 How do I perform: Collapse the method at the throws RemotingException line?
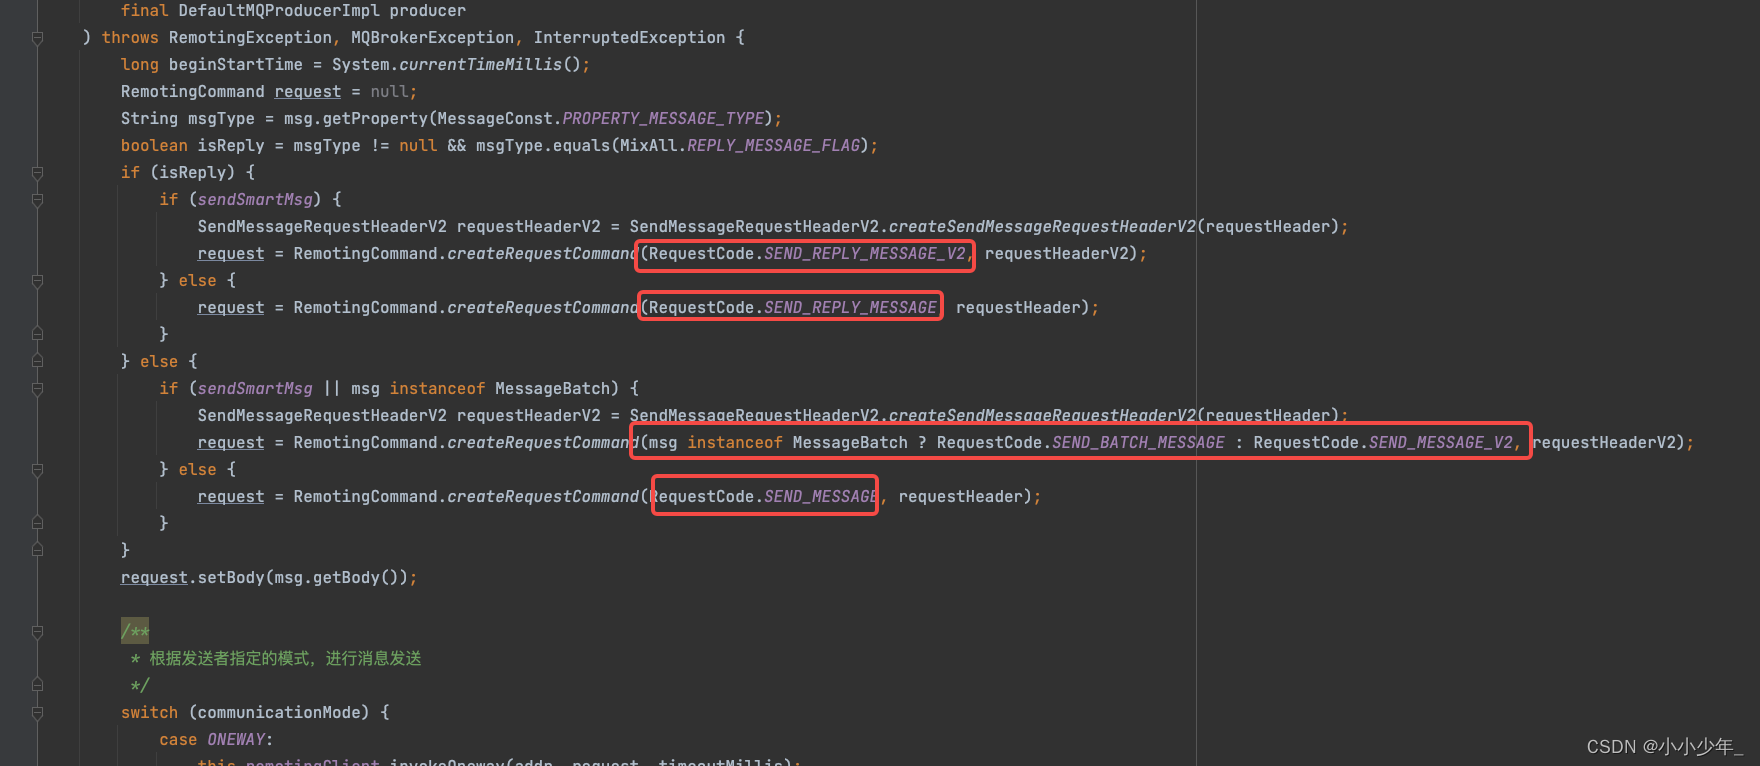pyautogui.click(x=37, y=38)
